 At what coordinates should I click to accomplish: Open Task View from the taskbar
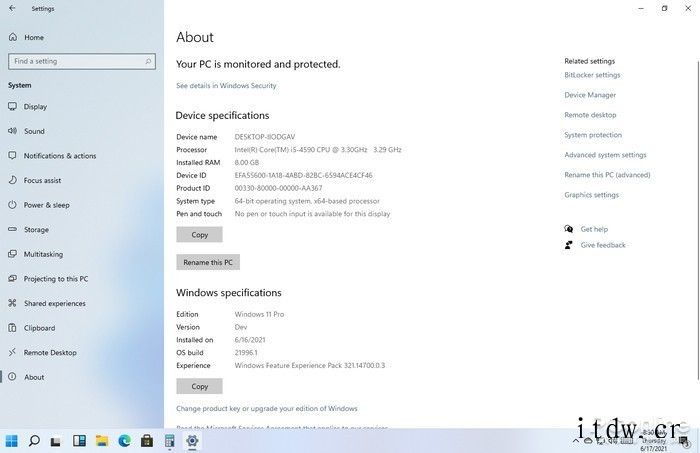pos(56,441)
